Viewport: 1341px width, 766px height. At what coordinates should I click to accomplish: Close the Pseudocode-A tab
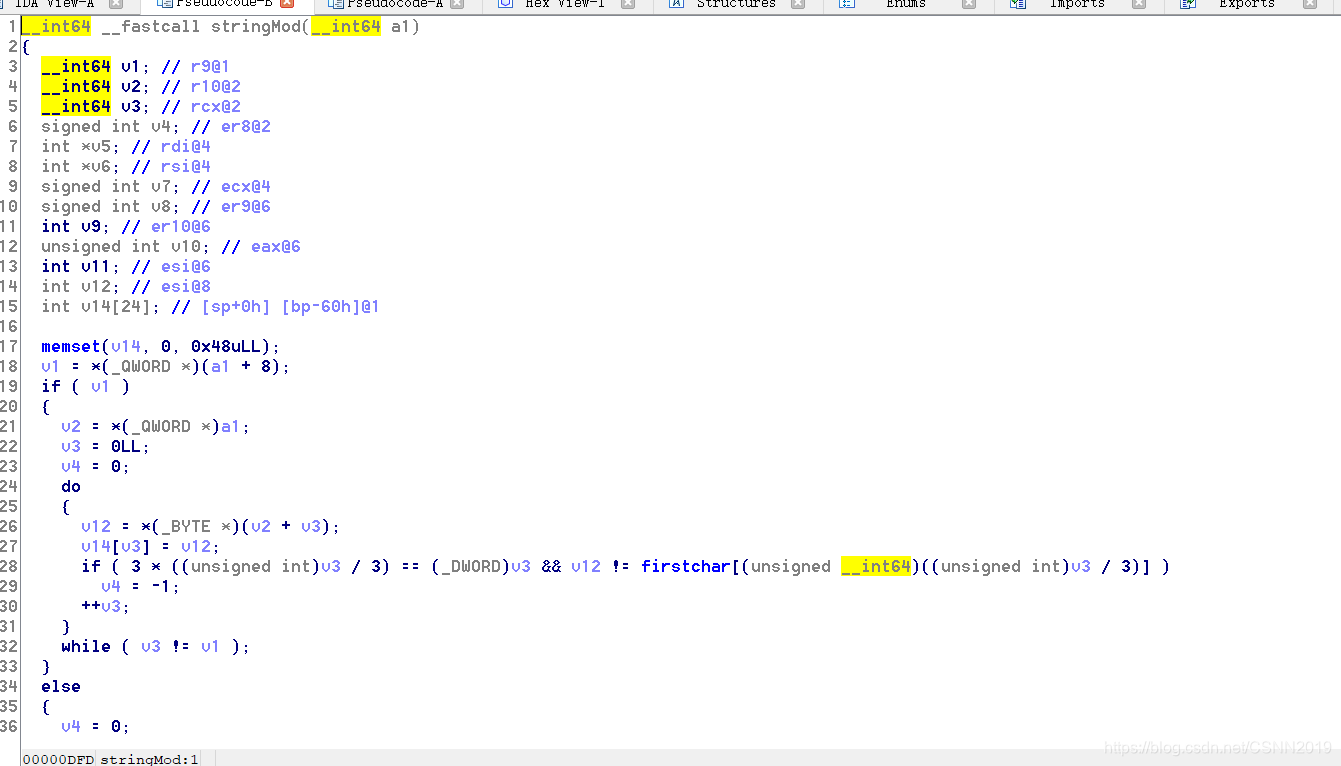(457, 4)
